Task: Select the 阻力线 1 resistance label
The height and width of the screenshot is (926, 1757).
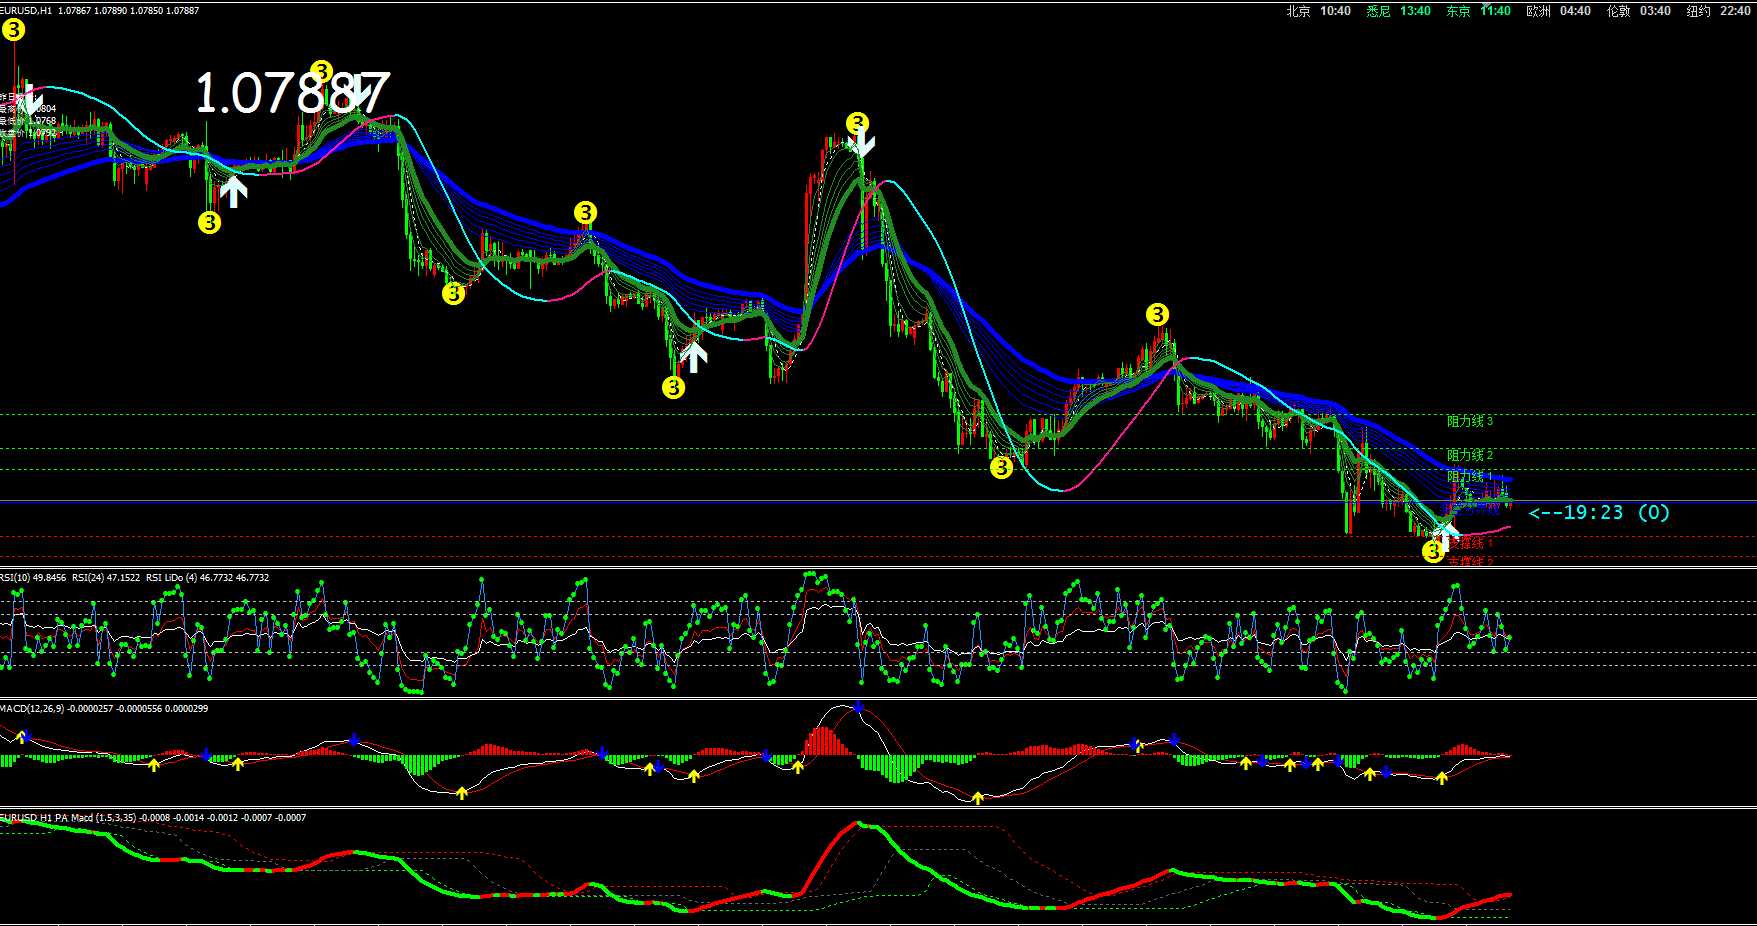Action: tap(1469, 477)
